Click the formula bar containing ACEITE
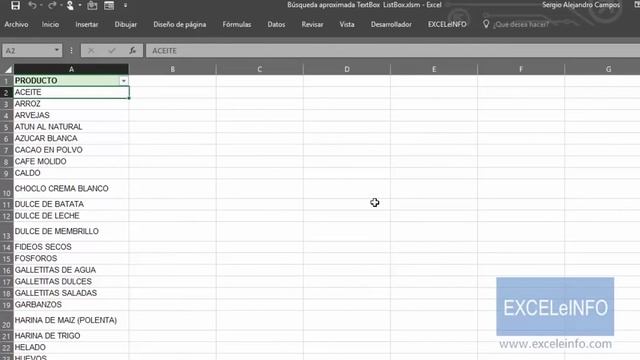Image resolution: width=640 pixels, height=360 pixels. pos(393,51)
